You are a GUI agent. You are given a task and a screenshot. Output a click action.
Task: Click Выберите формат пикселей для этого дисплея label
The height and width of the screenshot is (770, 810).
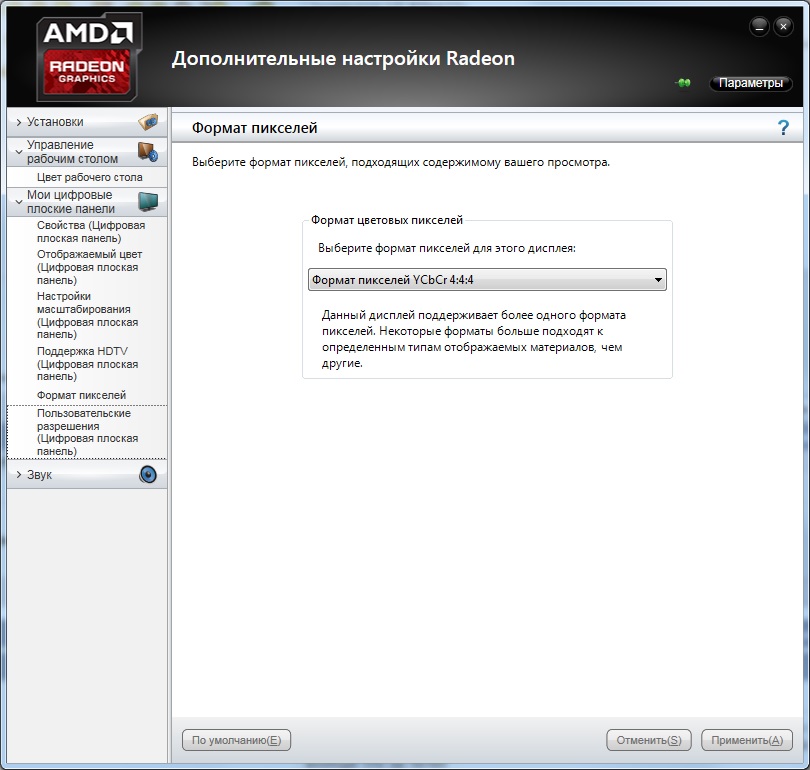[447, 248]
